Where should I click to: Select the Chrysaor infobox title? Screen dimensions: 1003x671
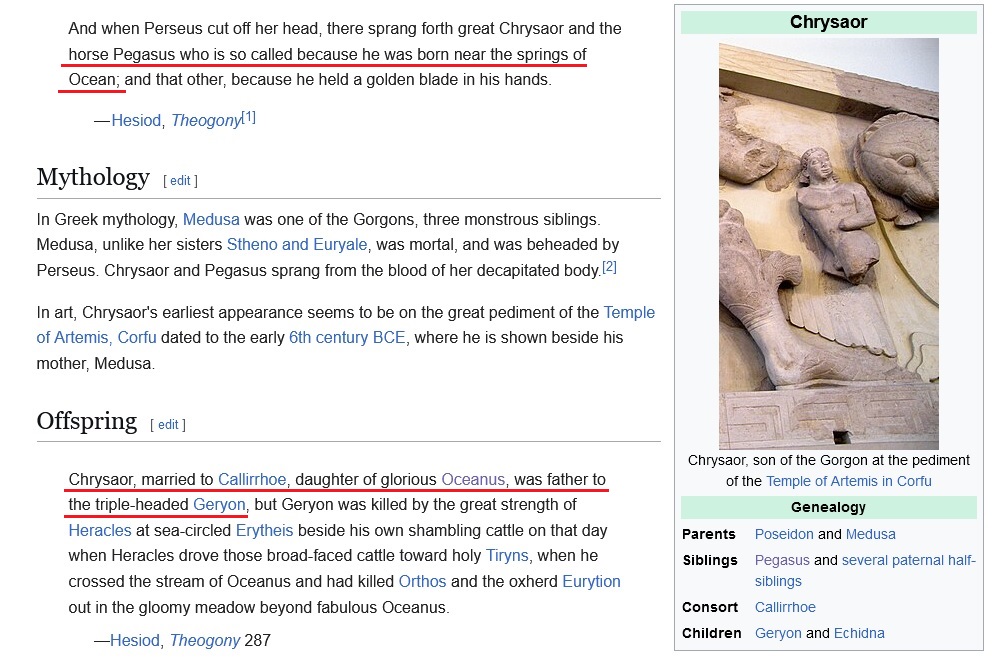pyautogui.click(x=828, y=22)
